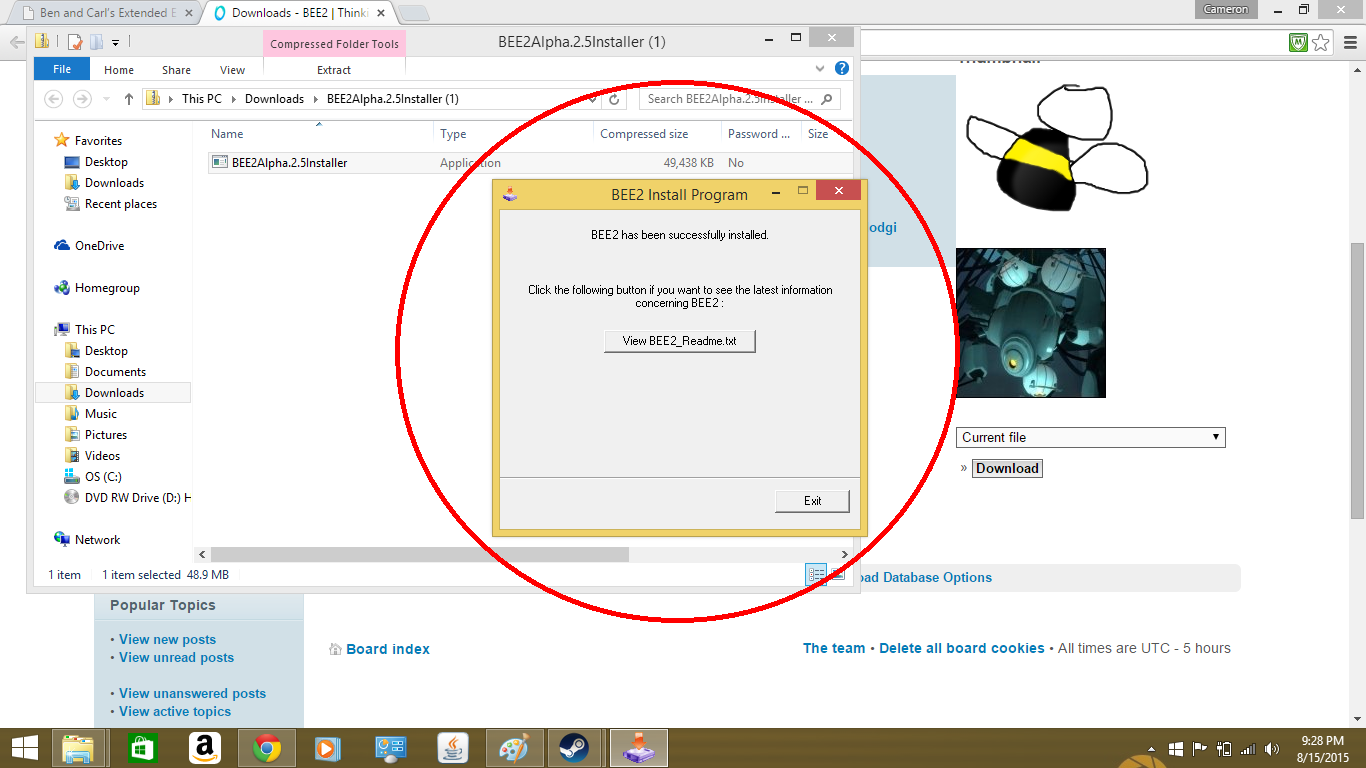Open the View active topics link

(x=175, y=711)
